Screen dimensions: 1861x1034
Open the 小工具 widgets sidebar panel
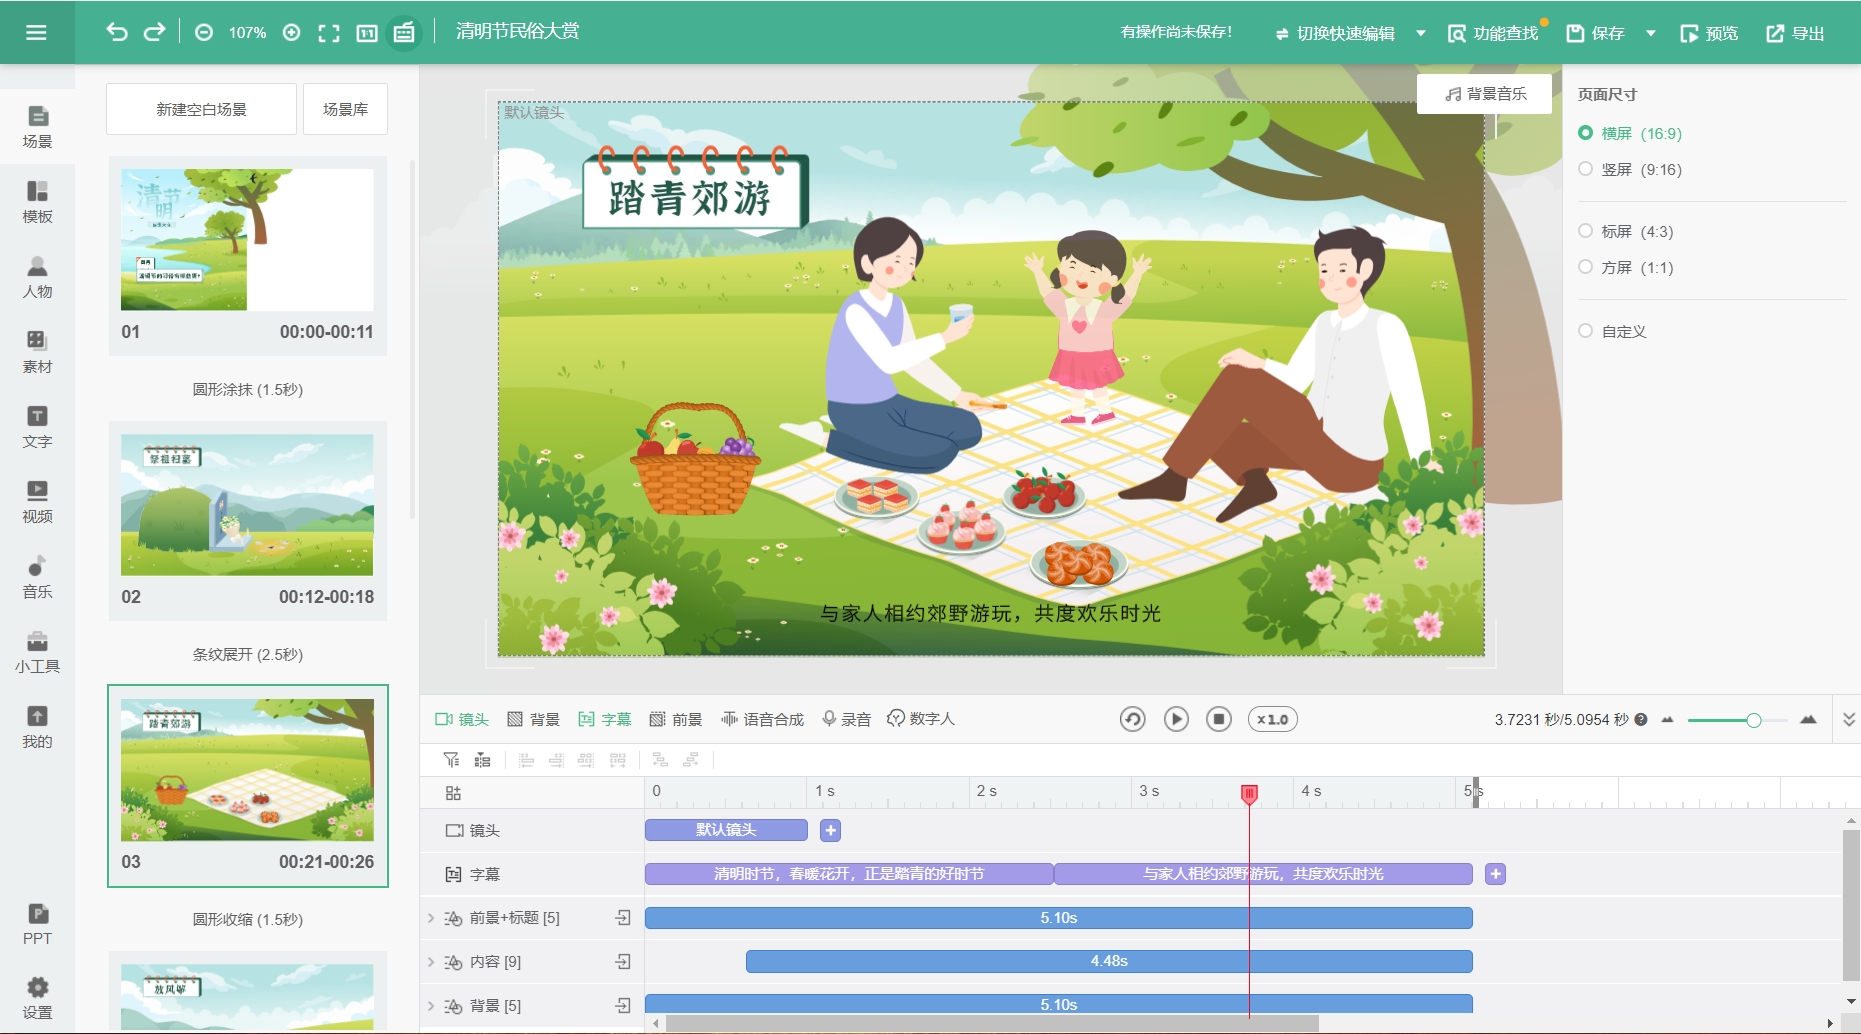tap(37, 652)
